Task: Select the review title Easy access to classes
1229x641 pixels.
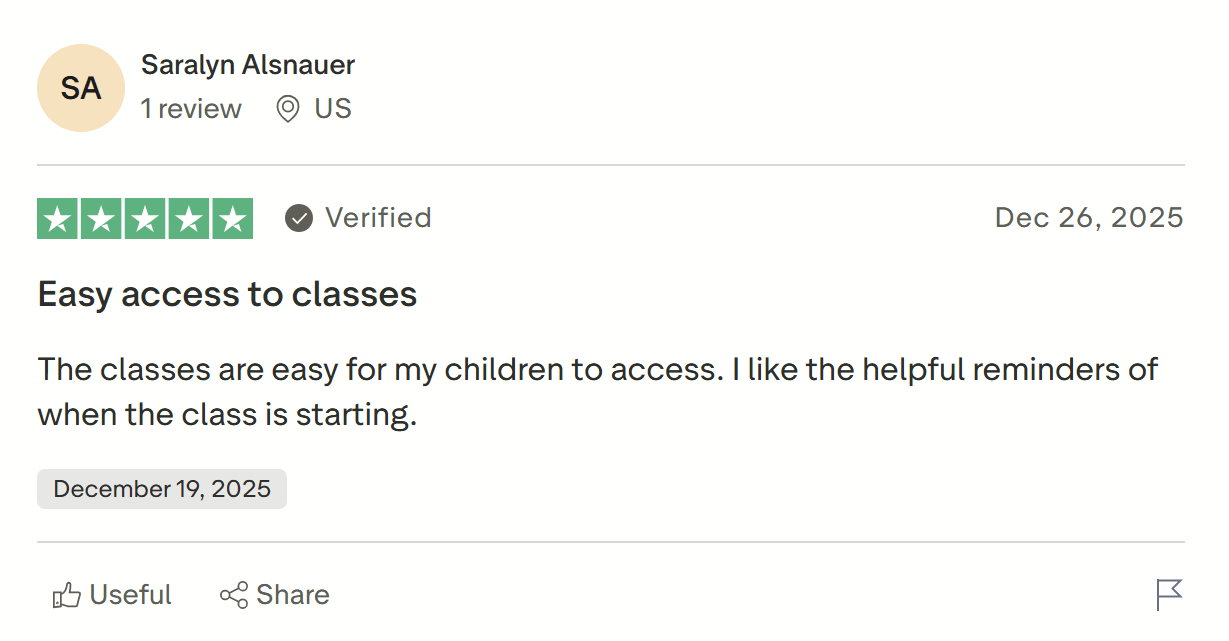Action: pyautogui.click(x=227, y=293)
